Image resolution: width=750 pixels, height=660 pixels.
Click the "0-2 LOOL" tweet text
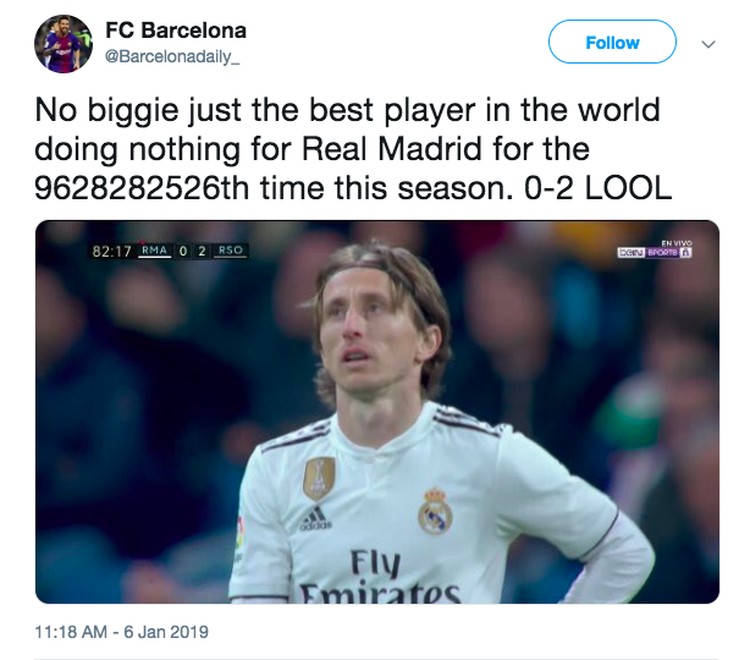(597, 188)
